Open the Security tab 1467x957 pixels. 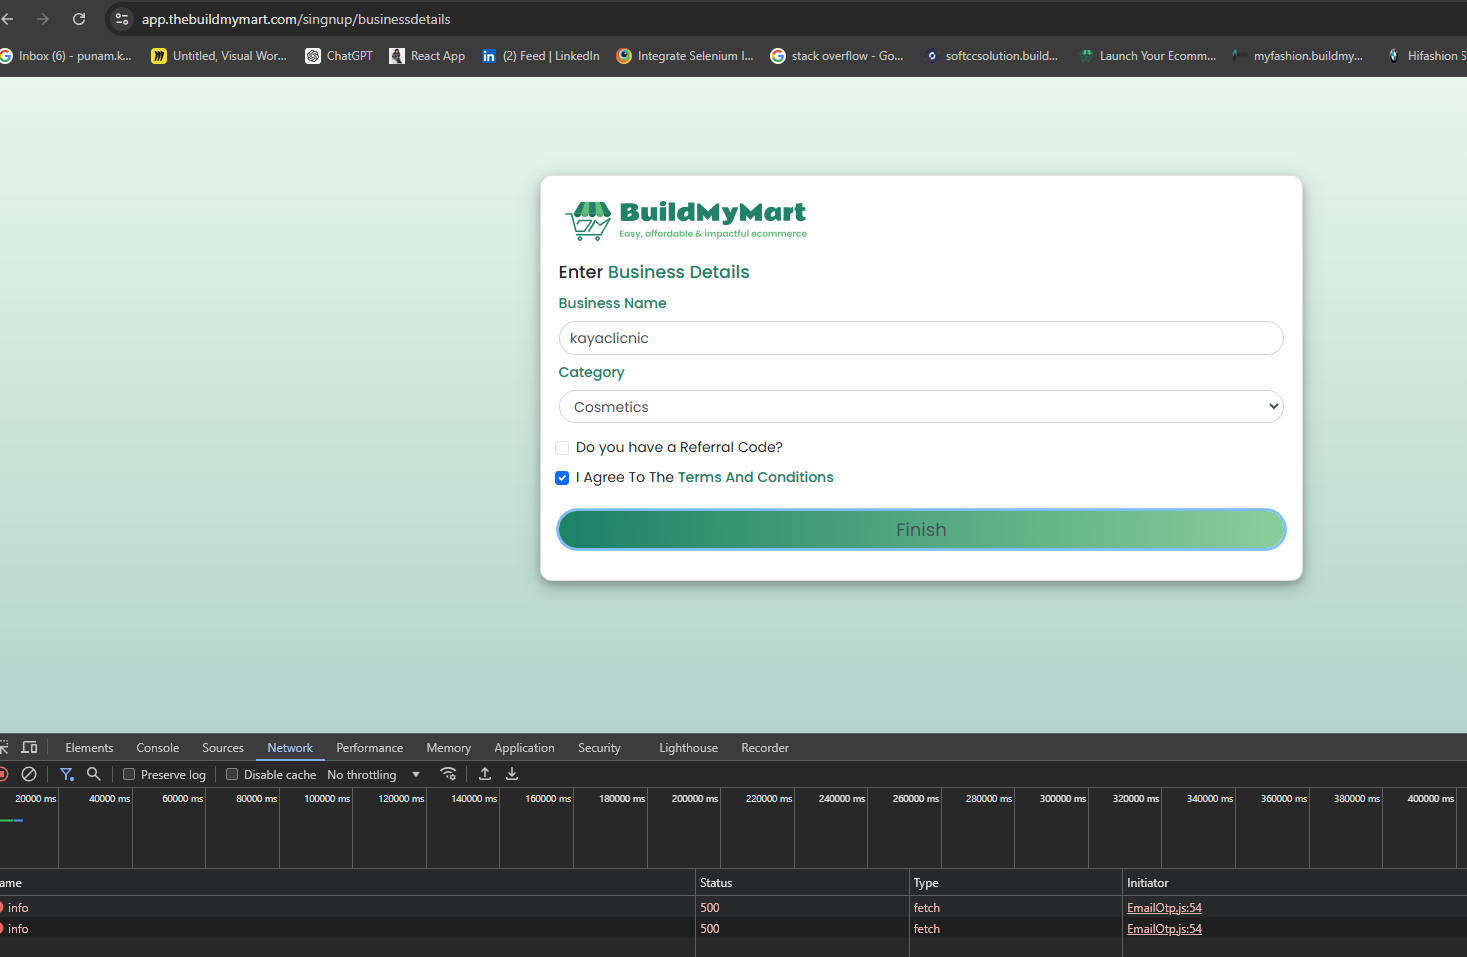click(x=599, y=748)
